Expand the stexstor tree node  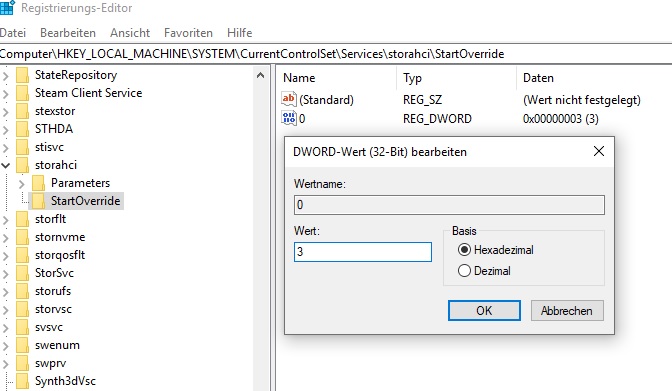coord(6,112)
